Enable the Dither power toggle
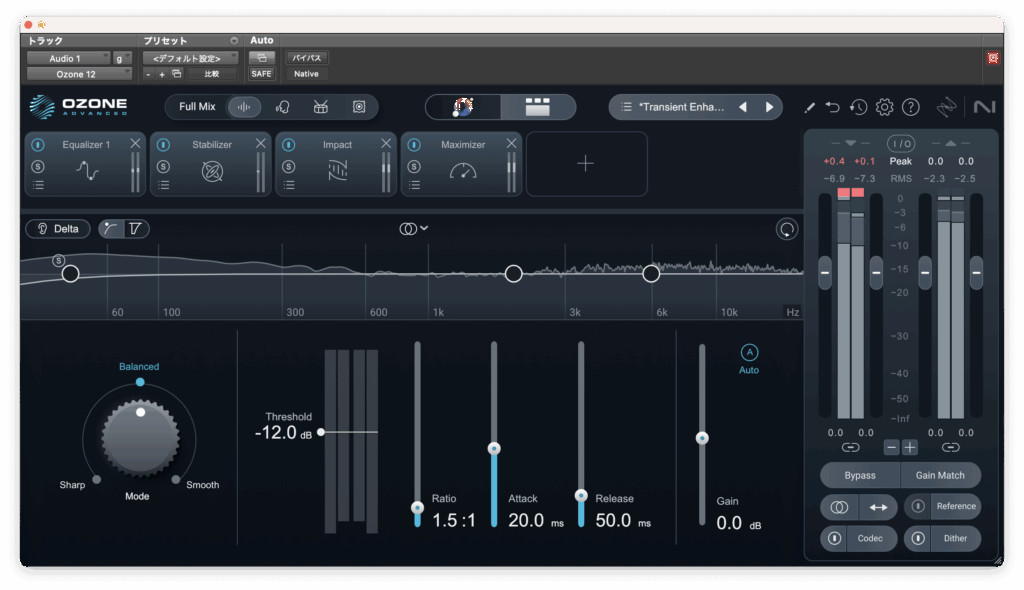This screenshot has height=590, width=1024. [918, 539]
